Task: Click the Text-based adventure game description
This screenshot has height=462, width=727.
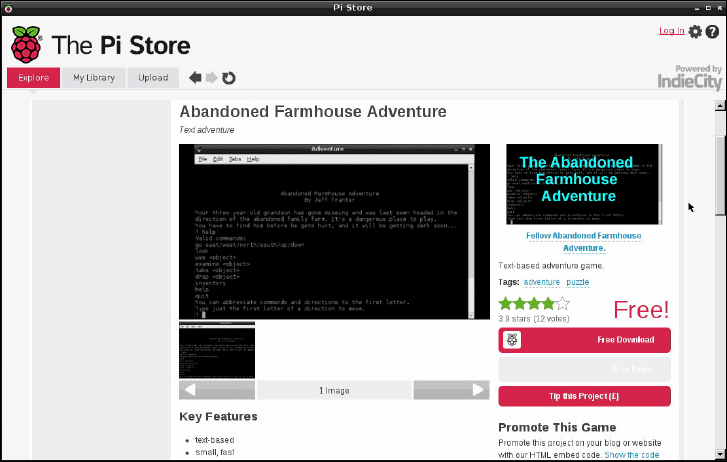Action: pyautogui.click(x=551, y=266)
